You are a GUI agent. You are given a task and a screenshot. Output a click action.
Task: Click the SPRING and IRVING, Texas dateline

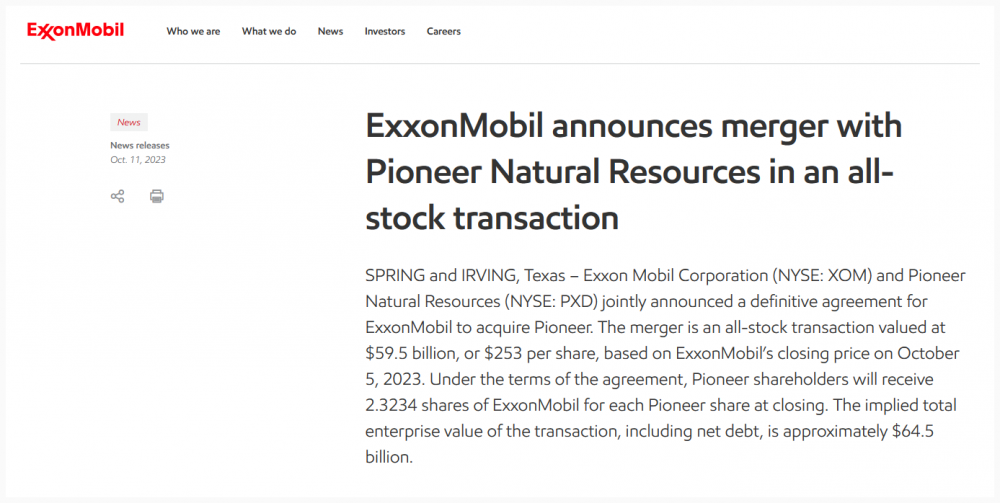(x=465, y=275)
